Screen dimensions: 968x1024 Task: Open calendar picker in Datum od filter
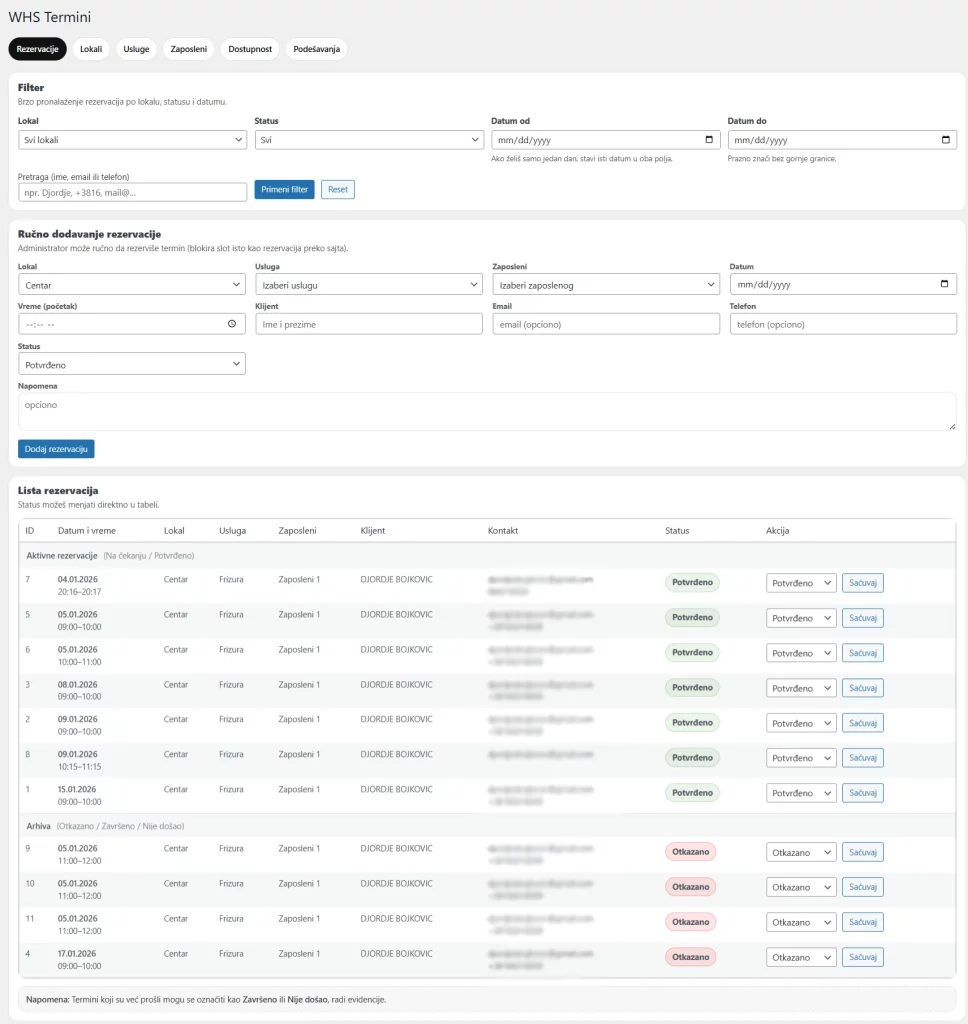point(709,140)
